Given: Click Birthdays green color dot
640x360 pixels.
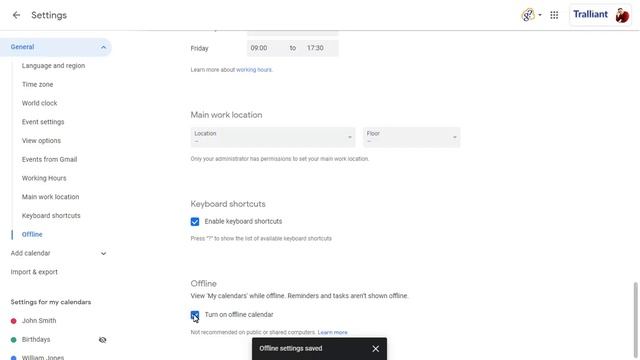Looking at the screenshot, I should [13, 340].
